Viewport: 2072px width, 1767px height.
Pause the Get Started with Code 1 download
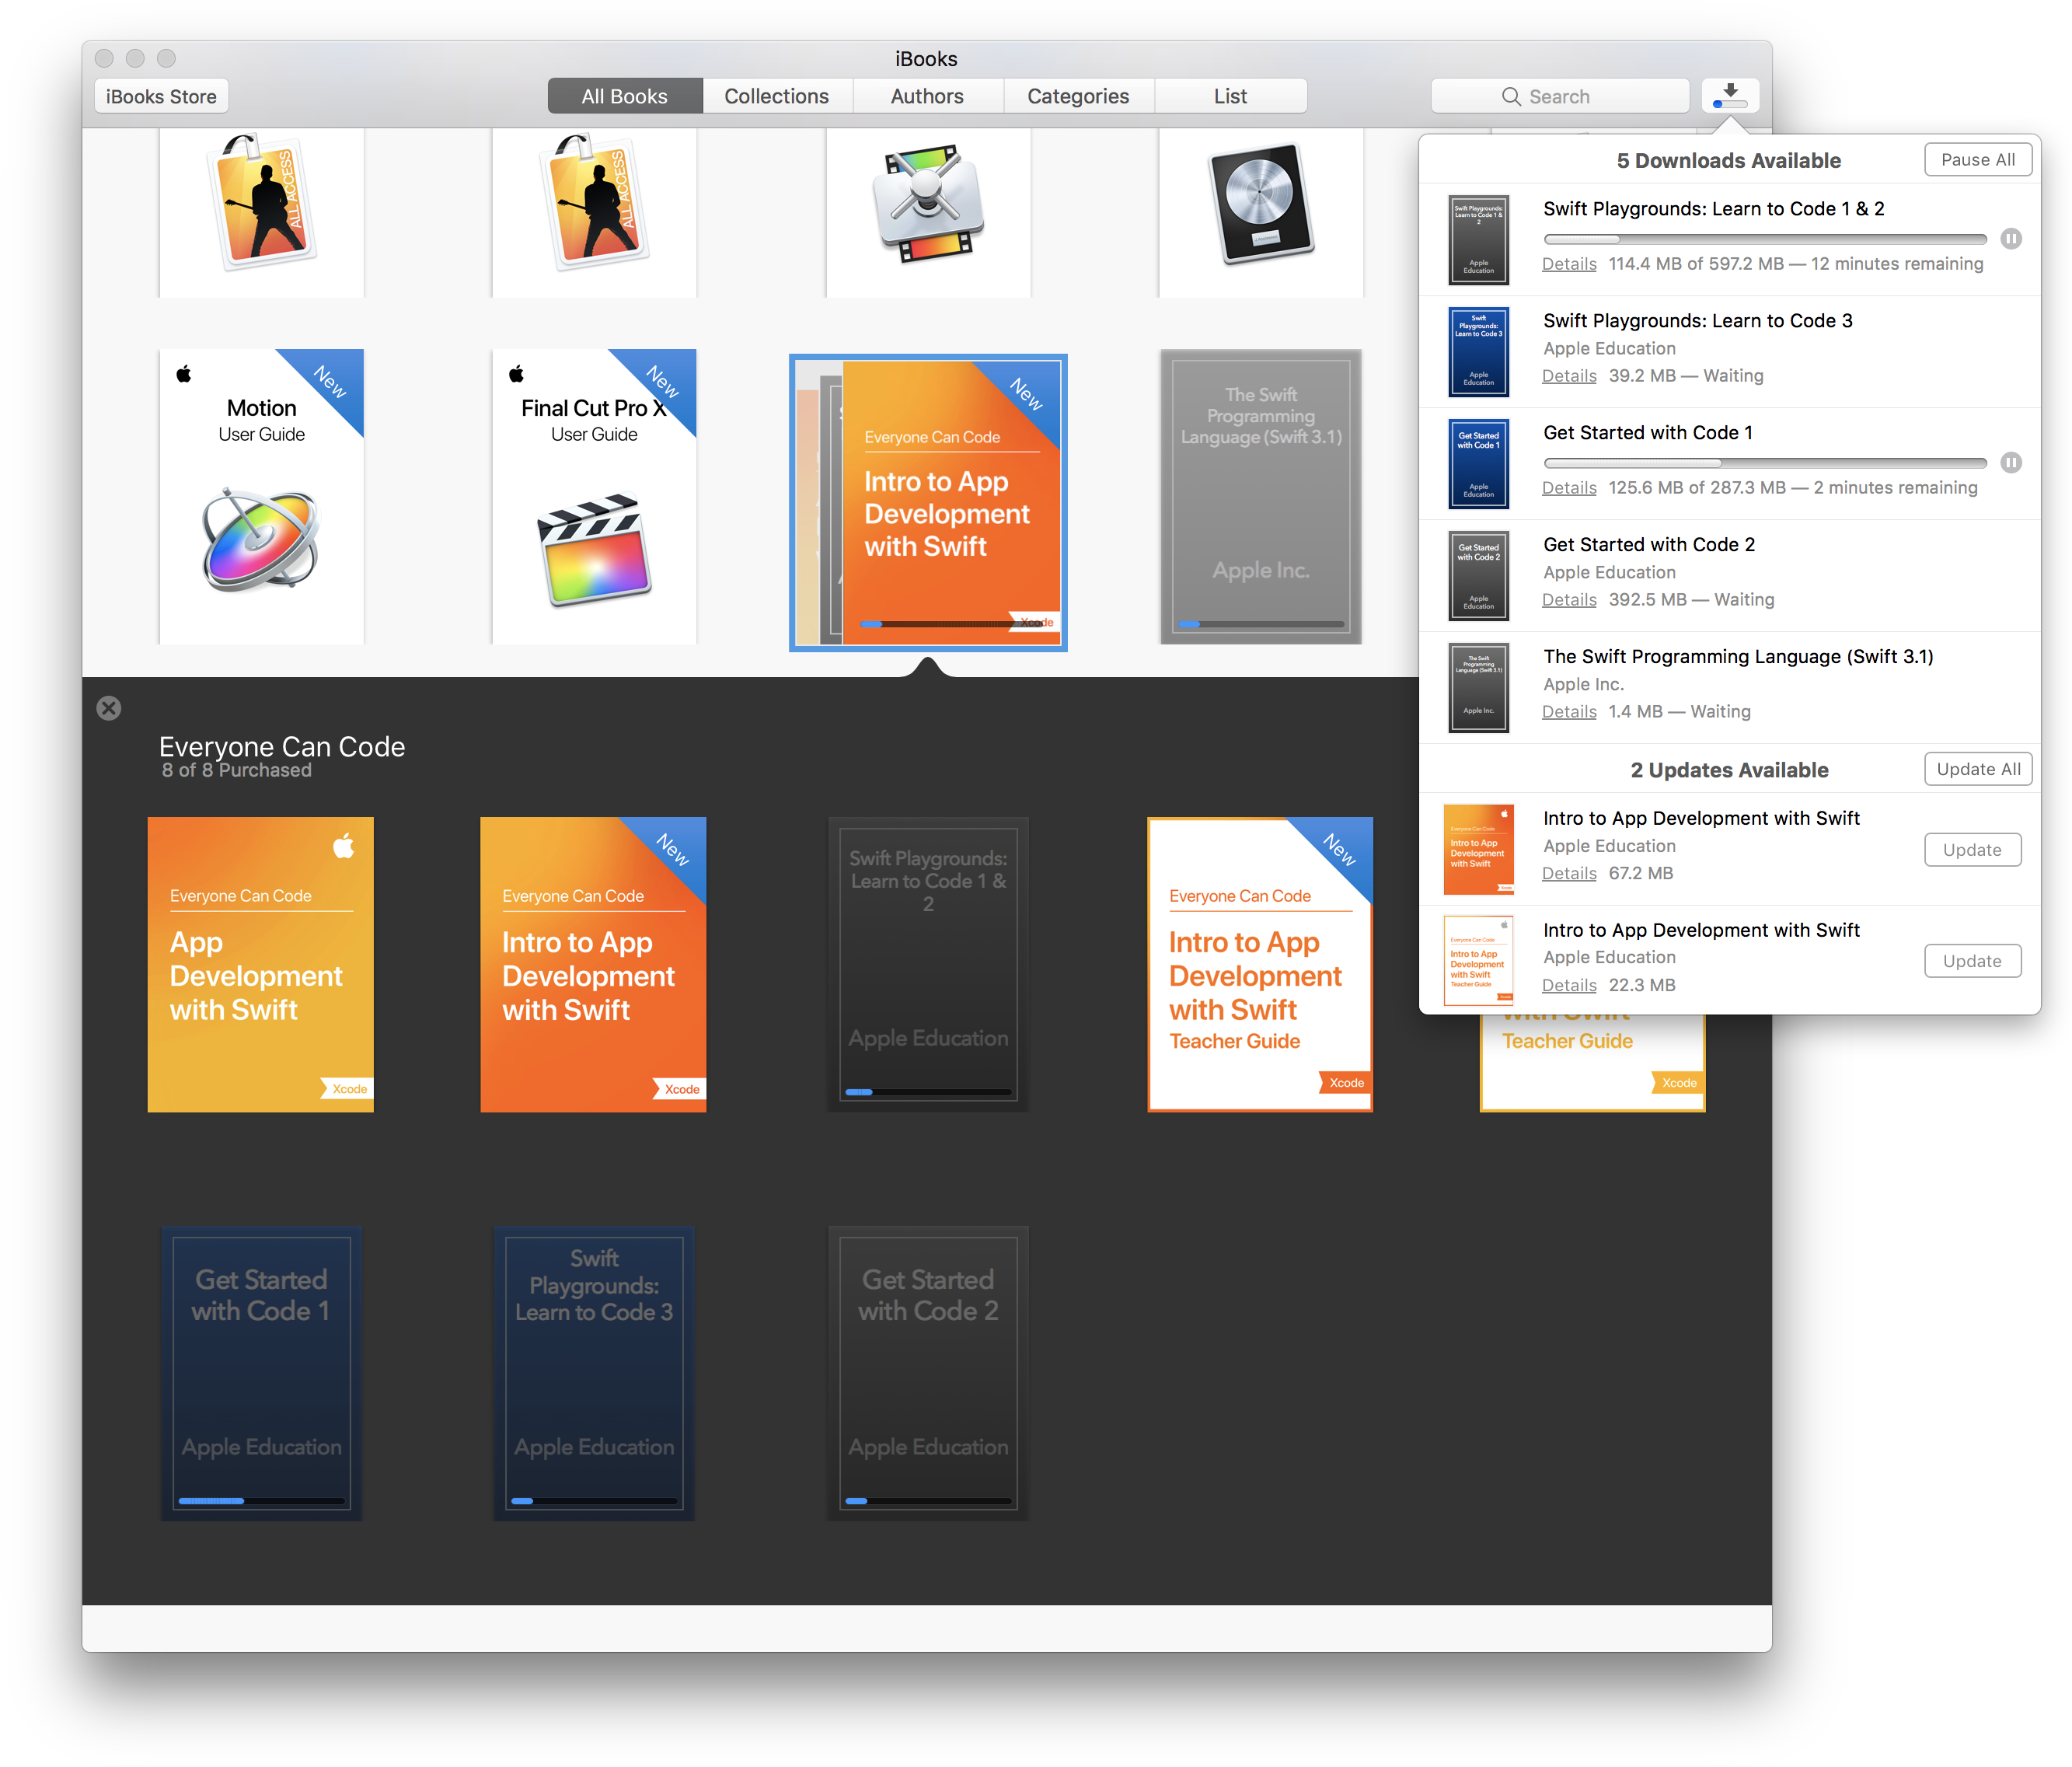pyautogui.click(x=2010, y=463)
